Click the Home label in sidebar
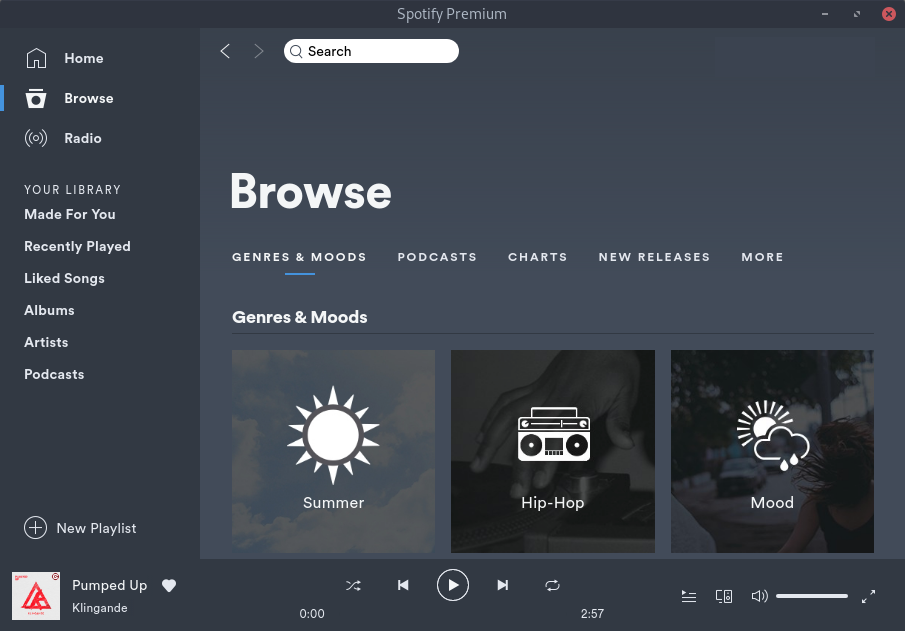 (x=84, y=58)
